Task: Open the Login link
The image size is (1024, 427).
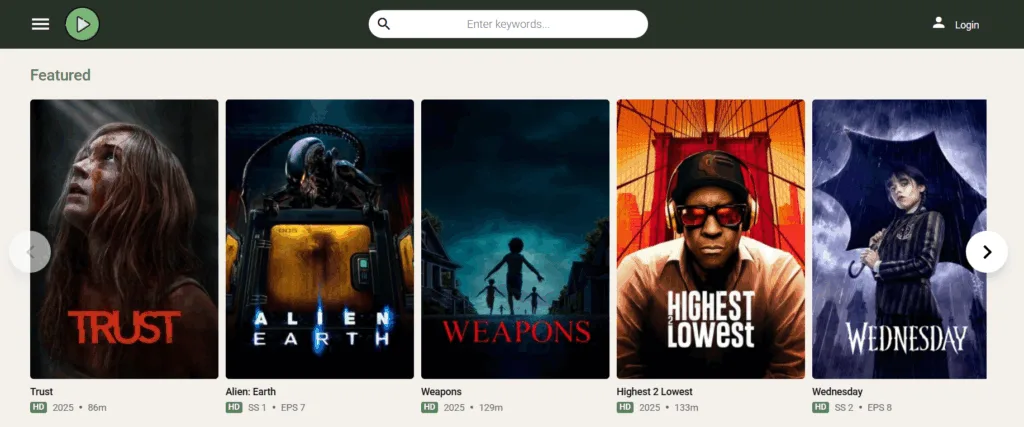Action: (967, 25)
